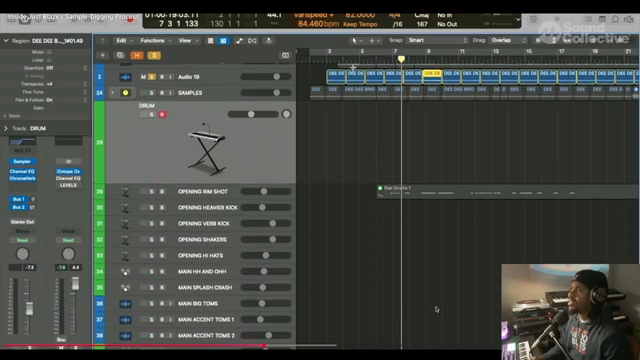Select the OPENING SHAKERS track name

tap(202, 240)
